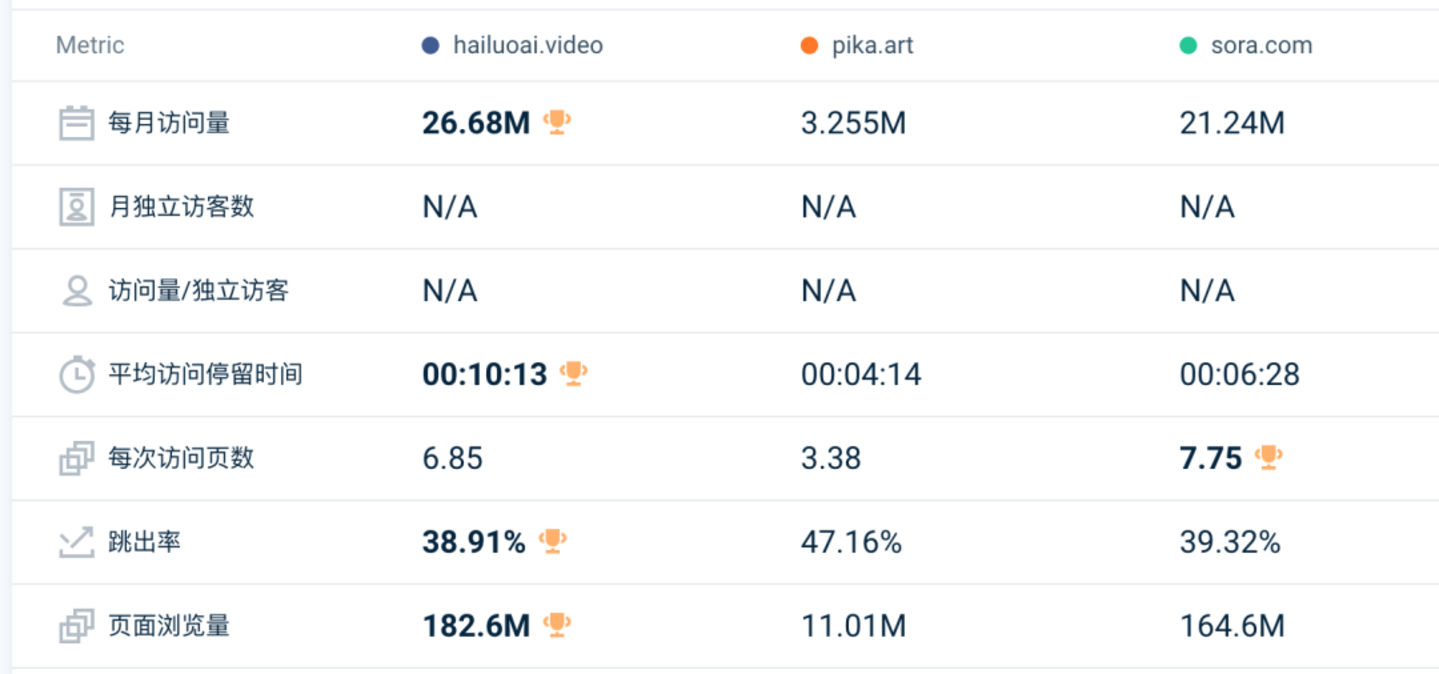Click the Metric column header
The height and width of the screenshot is (674, 1439).
[90, 46]
